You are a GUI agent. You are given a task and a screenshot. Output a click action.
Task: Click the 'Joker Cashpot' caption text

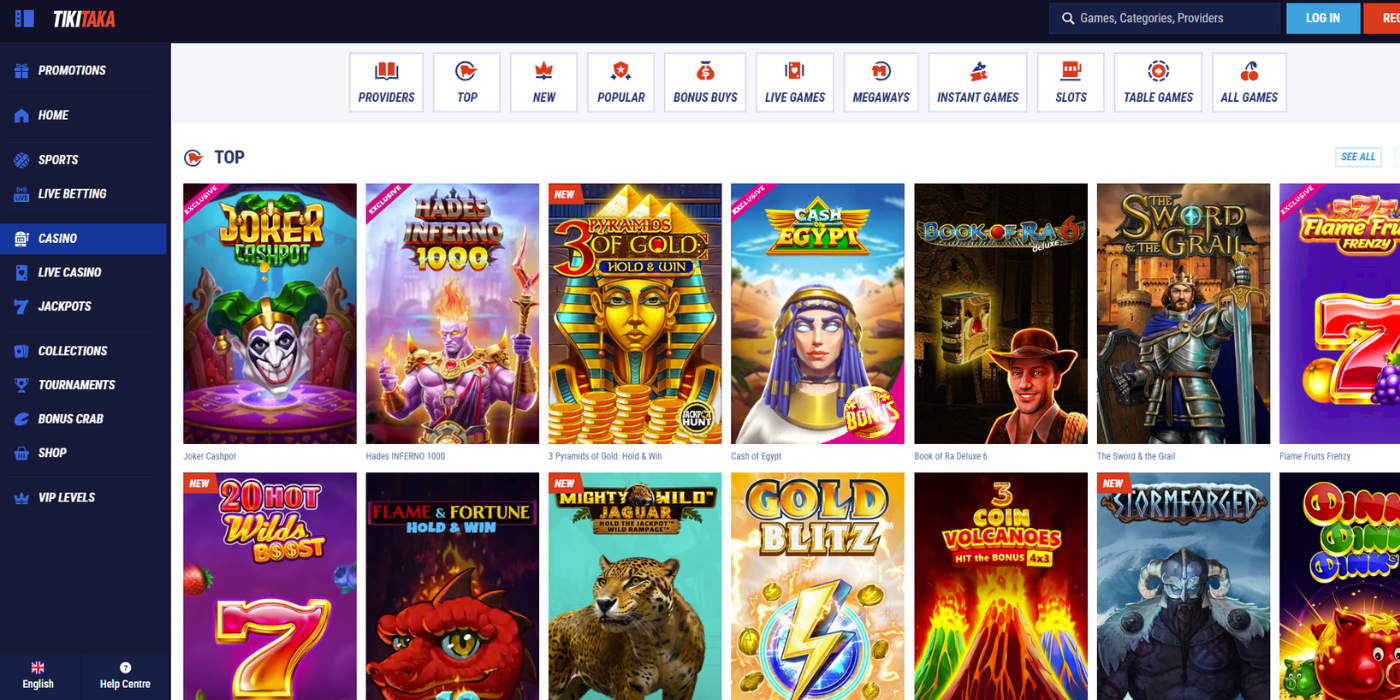[210, 457]
